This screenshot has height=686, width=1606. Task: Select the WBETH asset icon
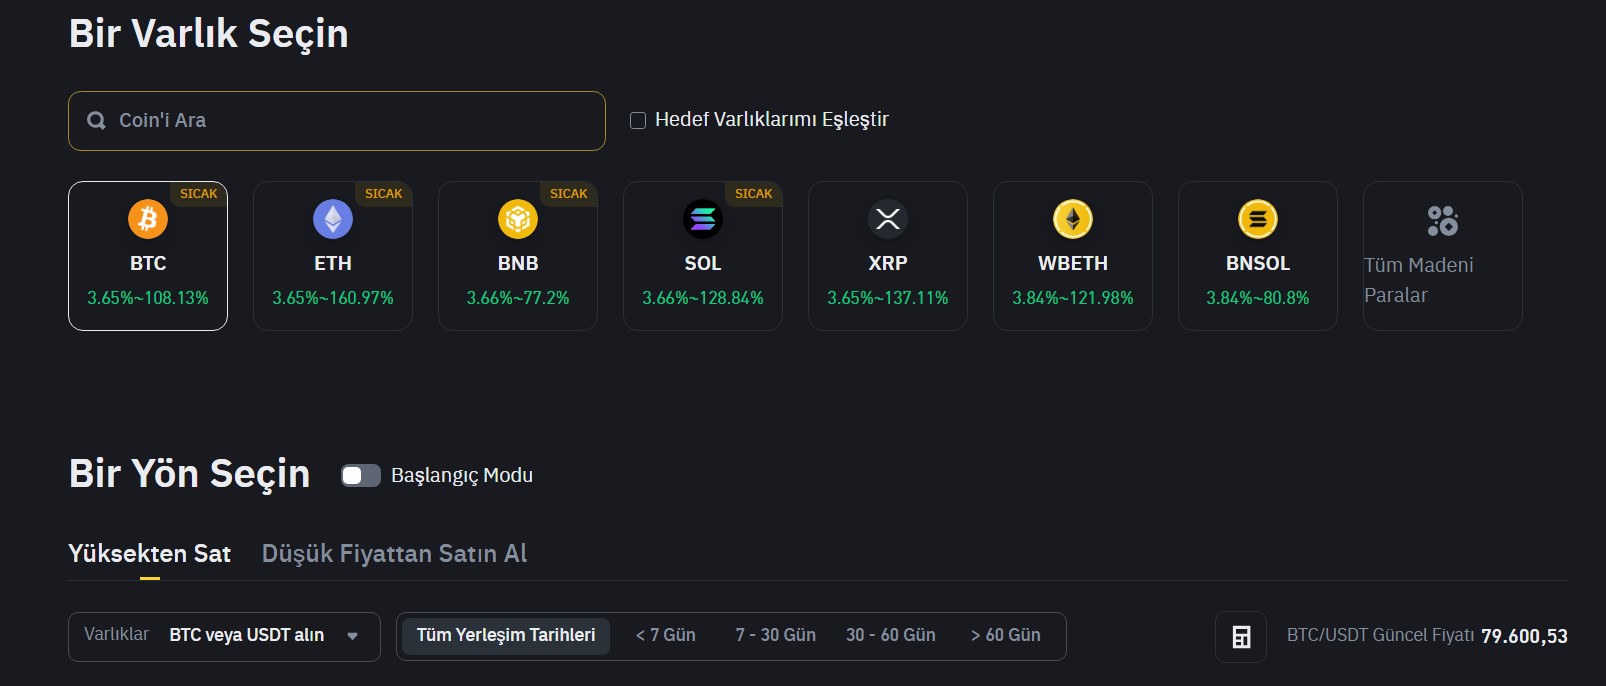click(1073, 220)
